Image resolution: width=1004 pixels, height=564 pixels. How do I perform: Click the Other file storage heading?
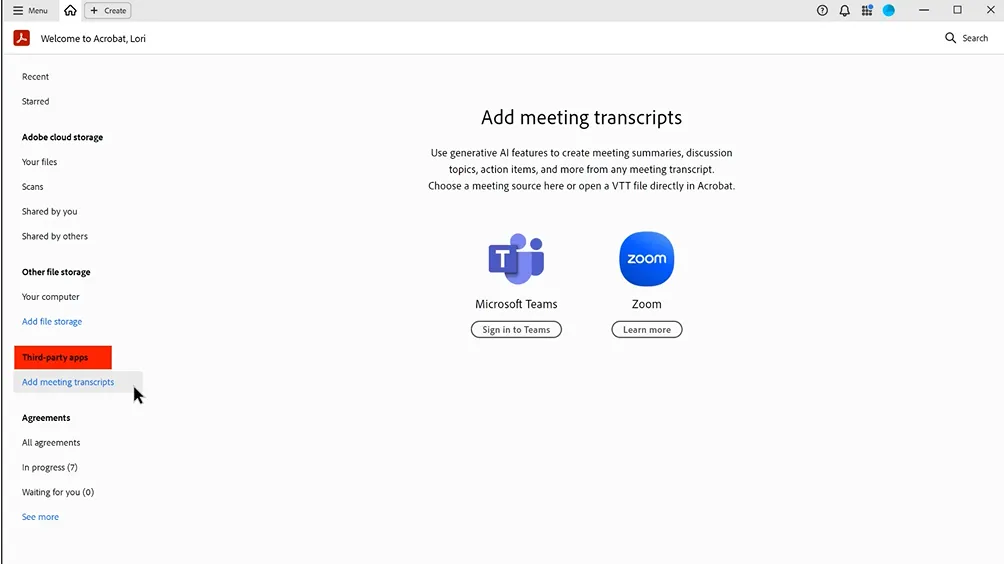click(56, 272)
